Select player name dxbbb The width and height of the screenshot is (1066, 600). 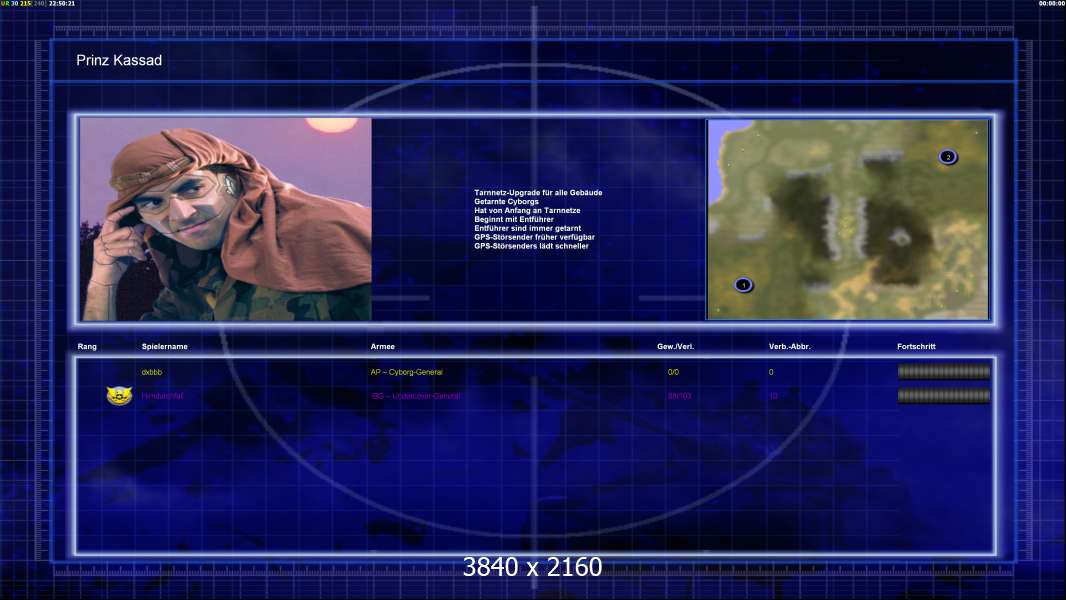[x=152, y=372]
